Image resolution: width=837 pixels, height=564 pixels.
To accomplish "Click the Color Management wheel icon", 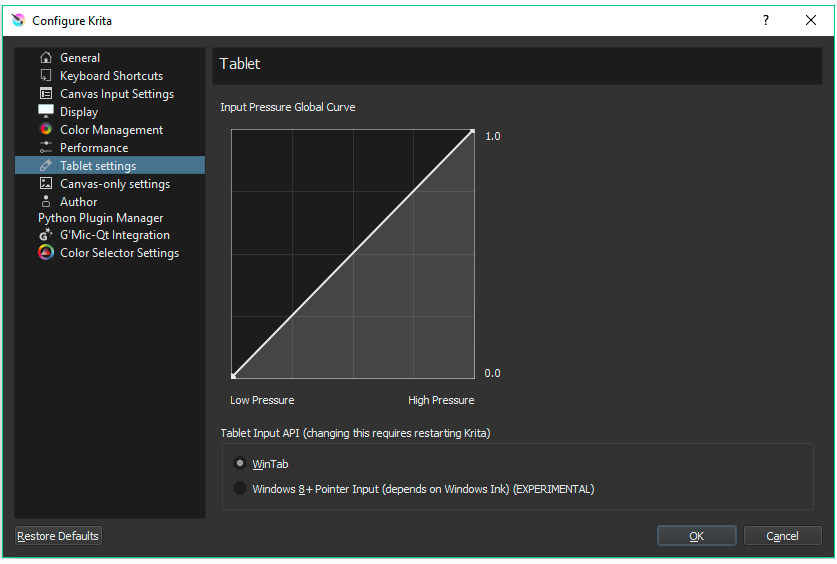I will click(x=46, y=129).
